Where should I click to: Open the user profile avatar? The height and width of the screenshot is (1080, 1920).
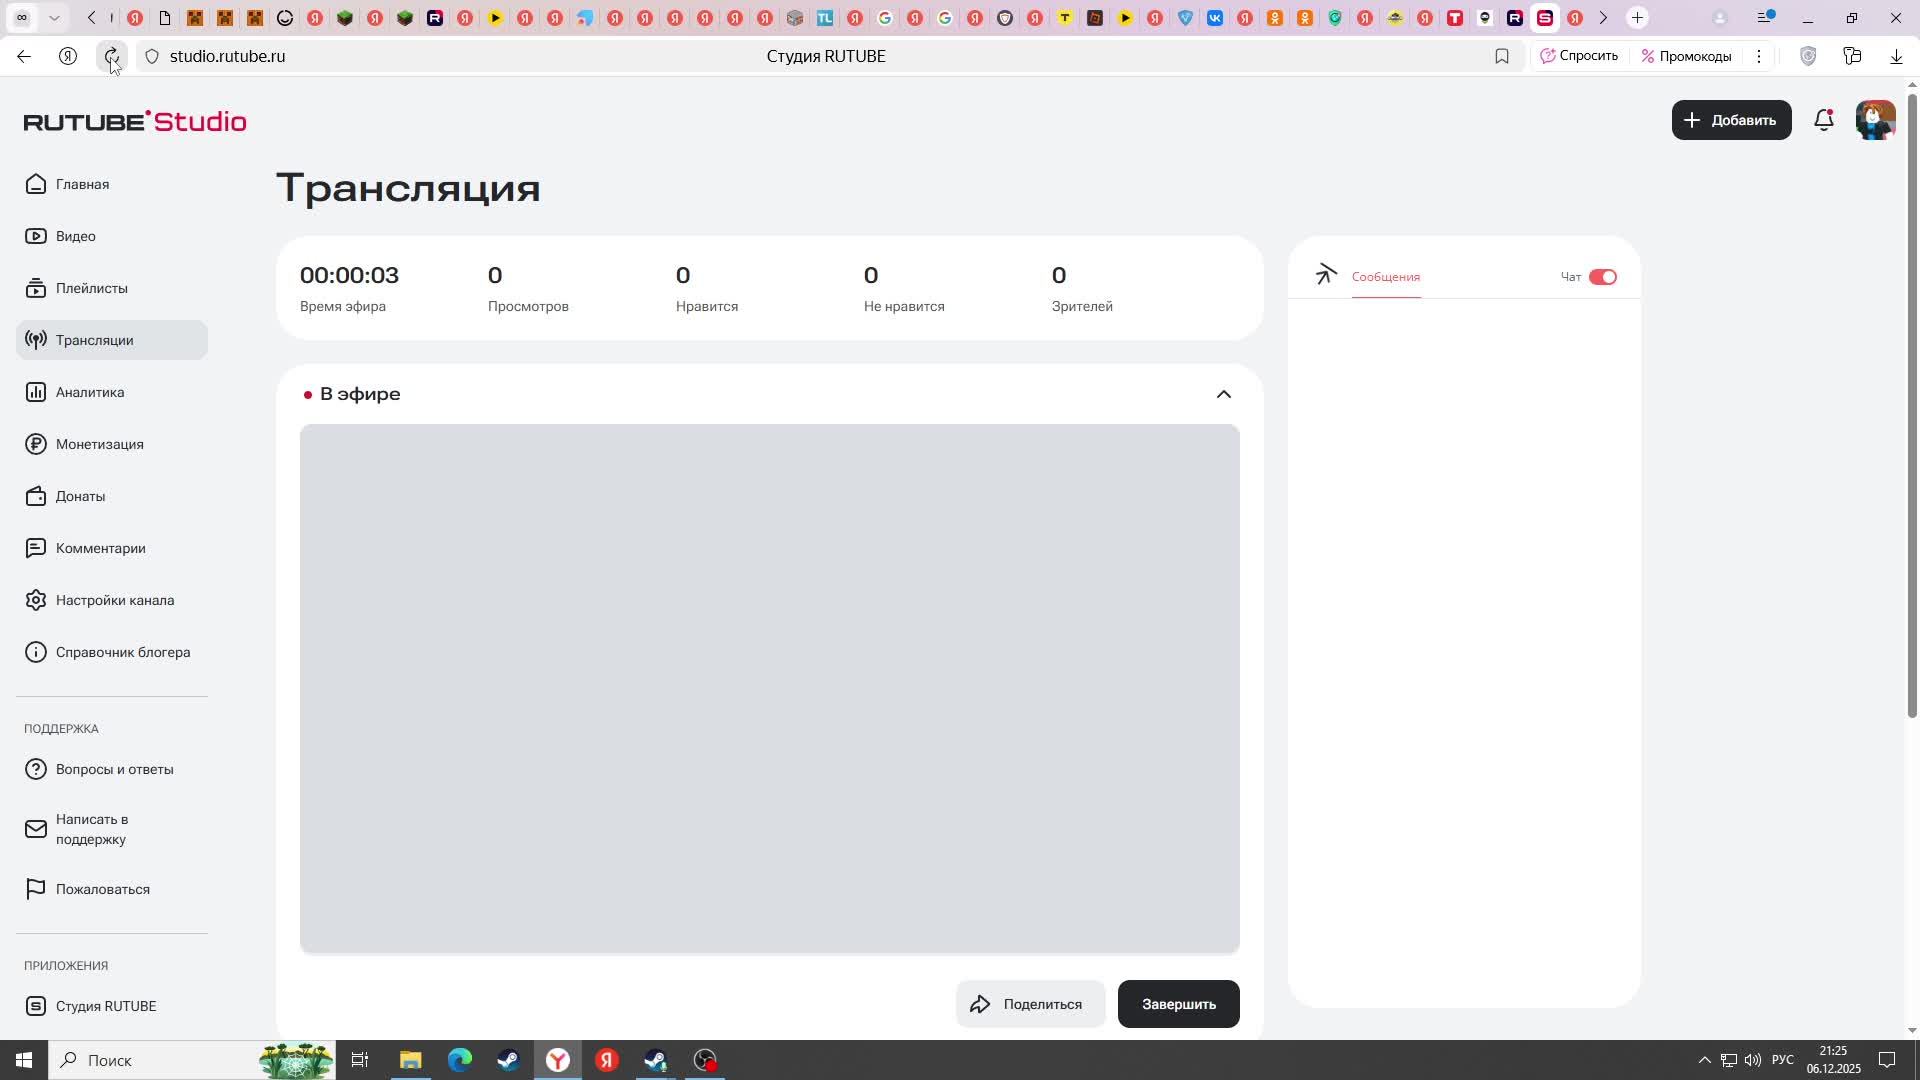click(1875, 120)
